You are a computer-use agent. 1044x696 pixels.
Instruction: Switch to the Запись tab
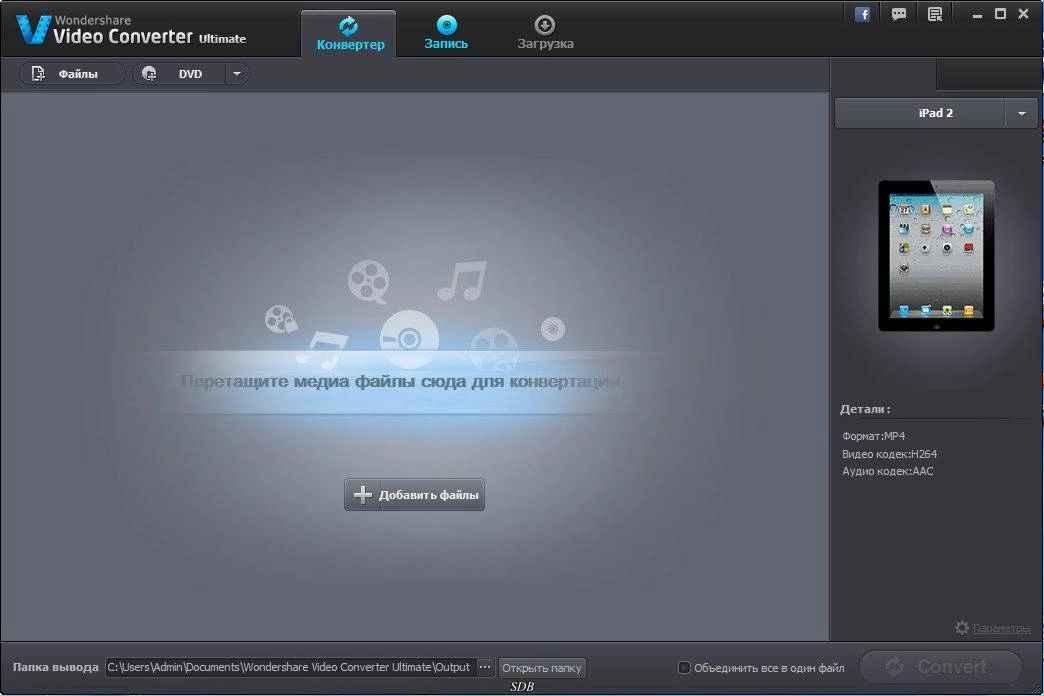(446, 33)
